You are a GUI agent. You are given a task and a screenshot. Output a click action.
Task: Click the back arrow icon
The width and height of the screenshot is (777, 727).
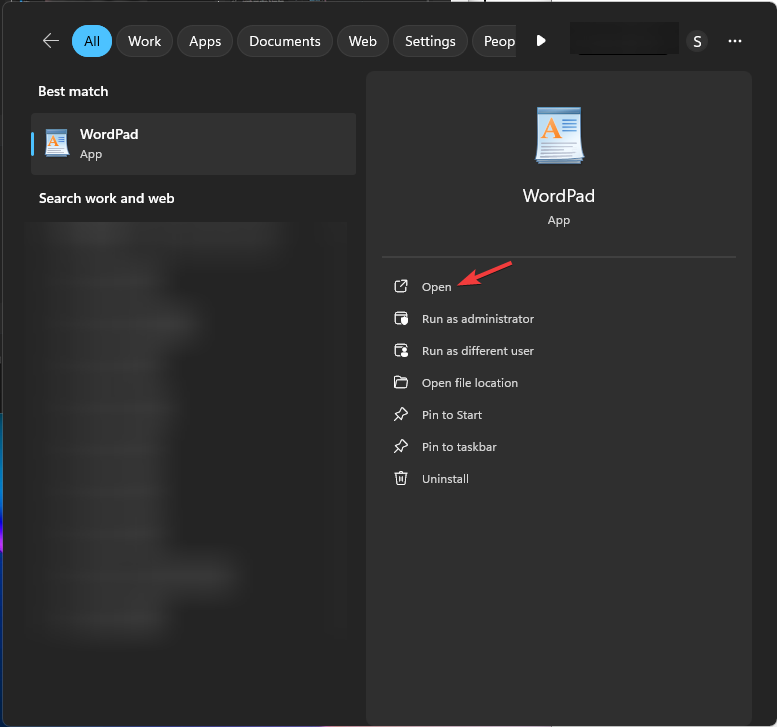click(x=50, y=41)
